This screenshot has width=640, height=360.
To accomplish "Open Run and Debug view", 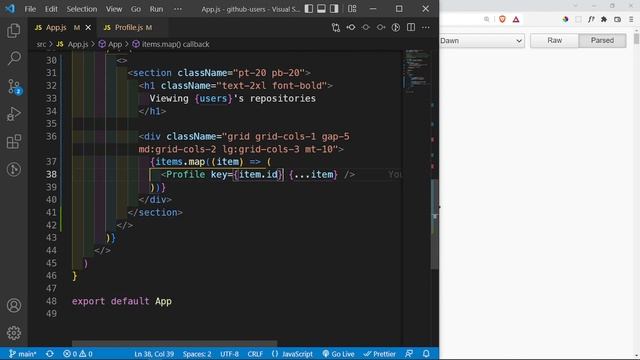I will click(x=13, y=114).
